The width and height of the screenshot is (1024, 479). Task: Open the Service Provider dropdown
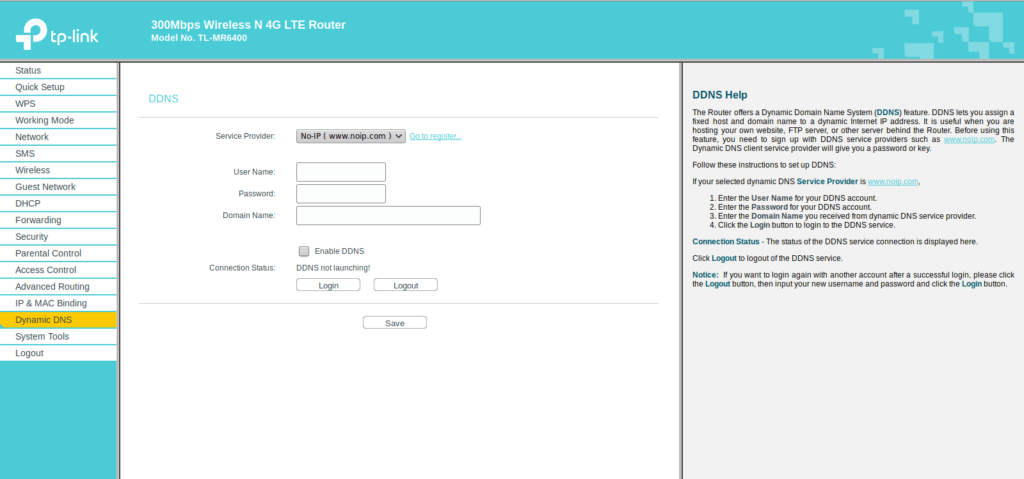tap(351, 136)
